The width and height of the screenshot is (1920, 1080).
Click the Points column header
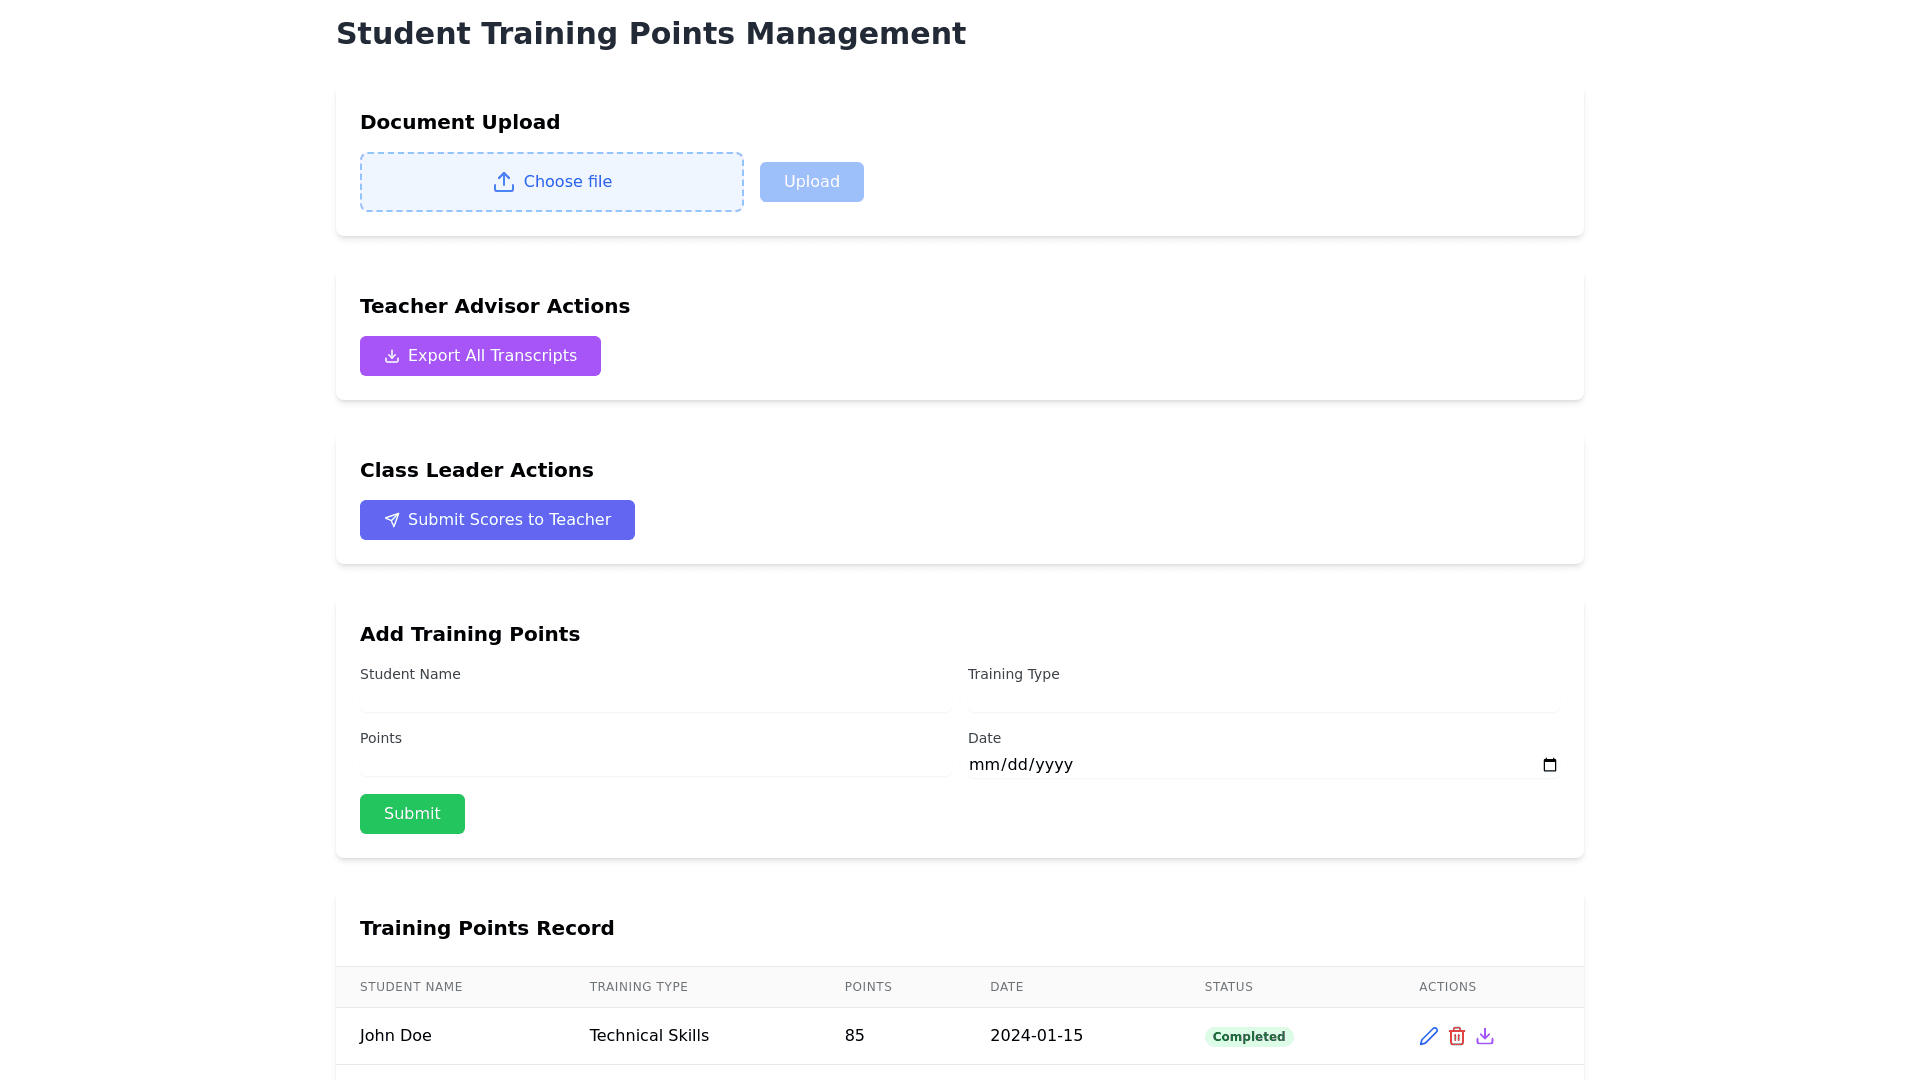tap(868, 987)
